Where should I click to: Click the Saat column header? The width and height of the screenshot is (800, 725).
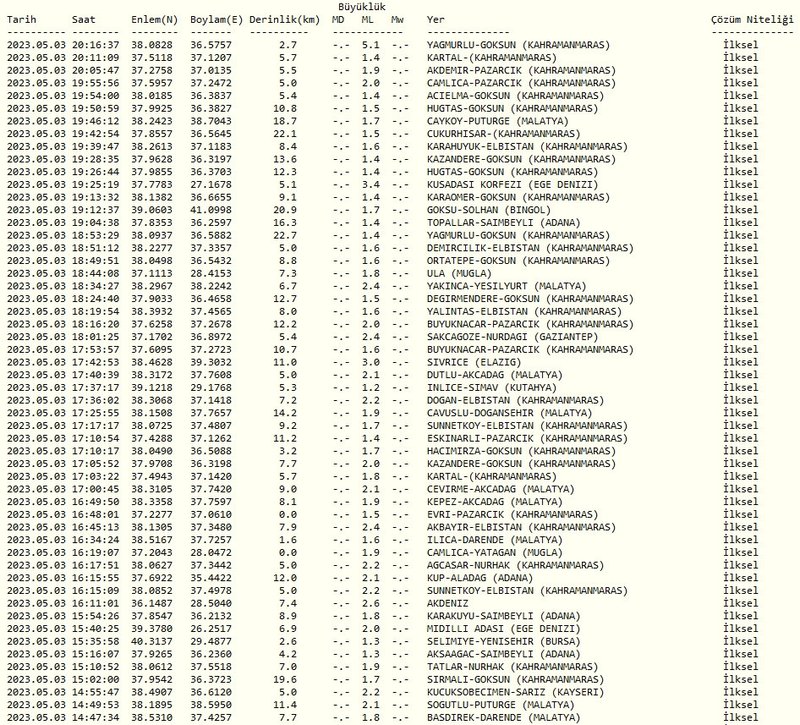(x=85, y=19)
